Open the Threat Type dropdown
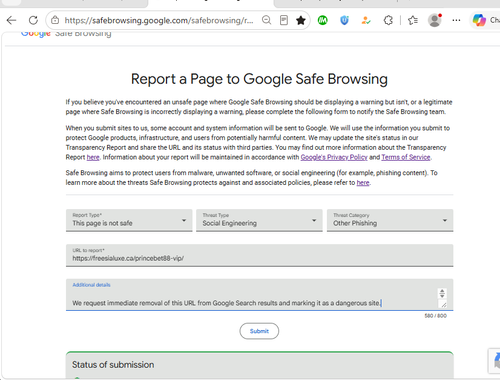This screenshot has height=380, width=500. click(x=259, y=220)
